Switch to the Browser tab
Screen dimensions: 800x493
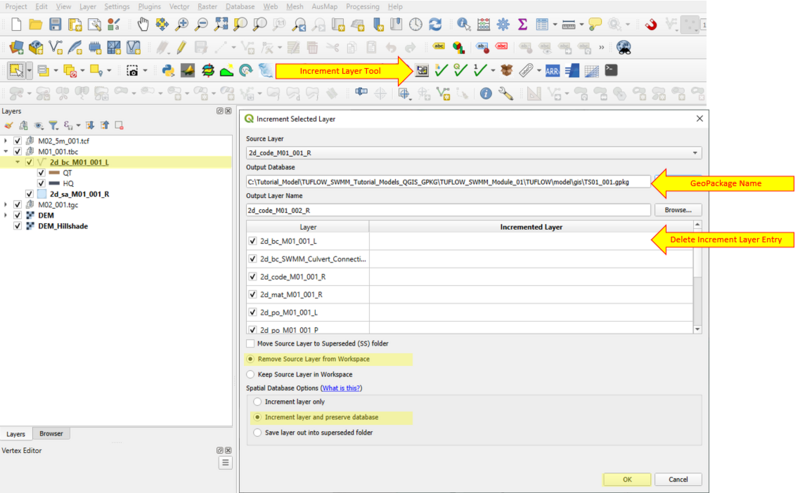(51, 434)
